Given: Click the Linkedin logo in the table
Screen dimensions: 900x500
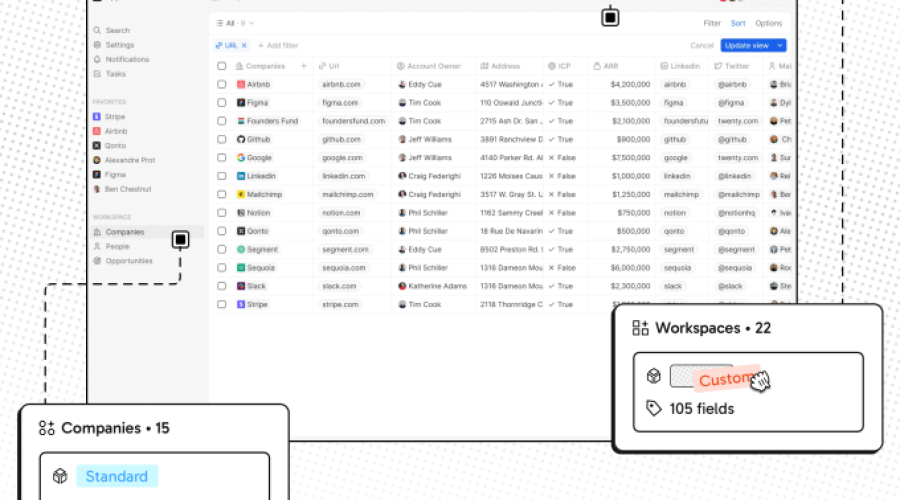Looking at the screenshot, I should click(x=241, y=176).
